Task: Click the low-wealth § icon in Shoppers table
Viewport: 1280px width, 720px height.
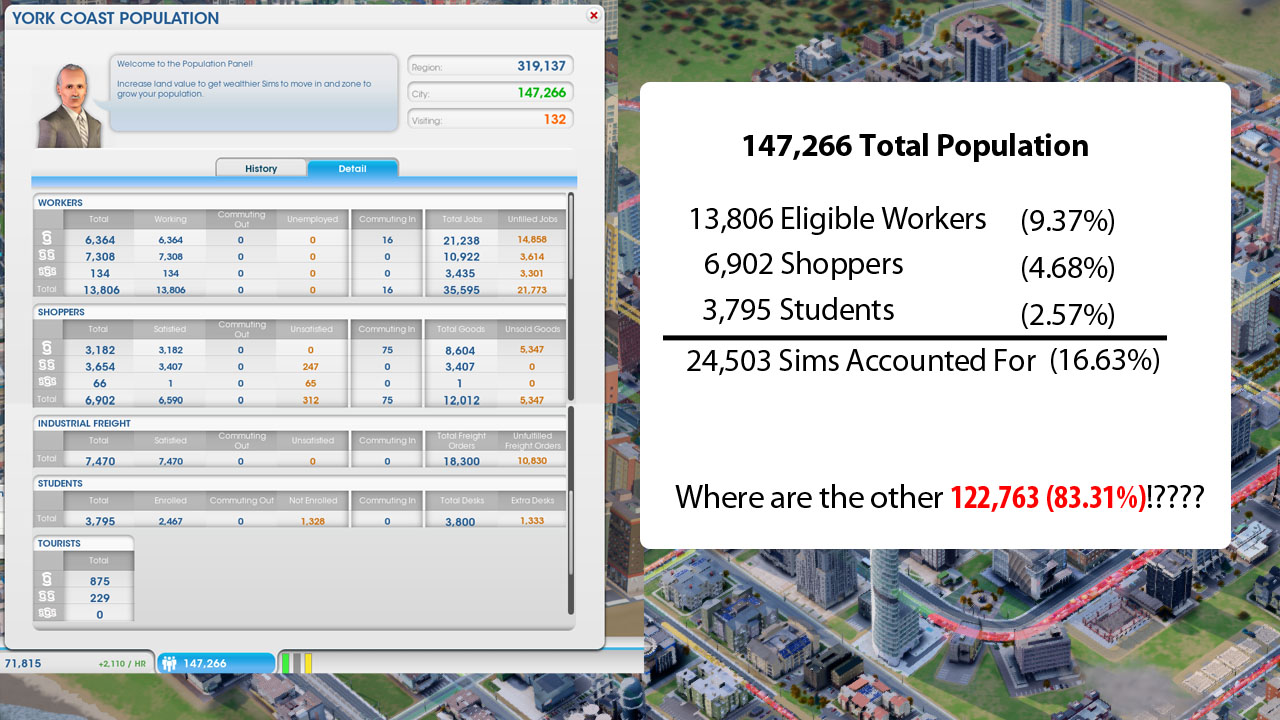Action: 46,349
